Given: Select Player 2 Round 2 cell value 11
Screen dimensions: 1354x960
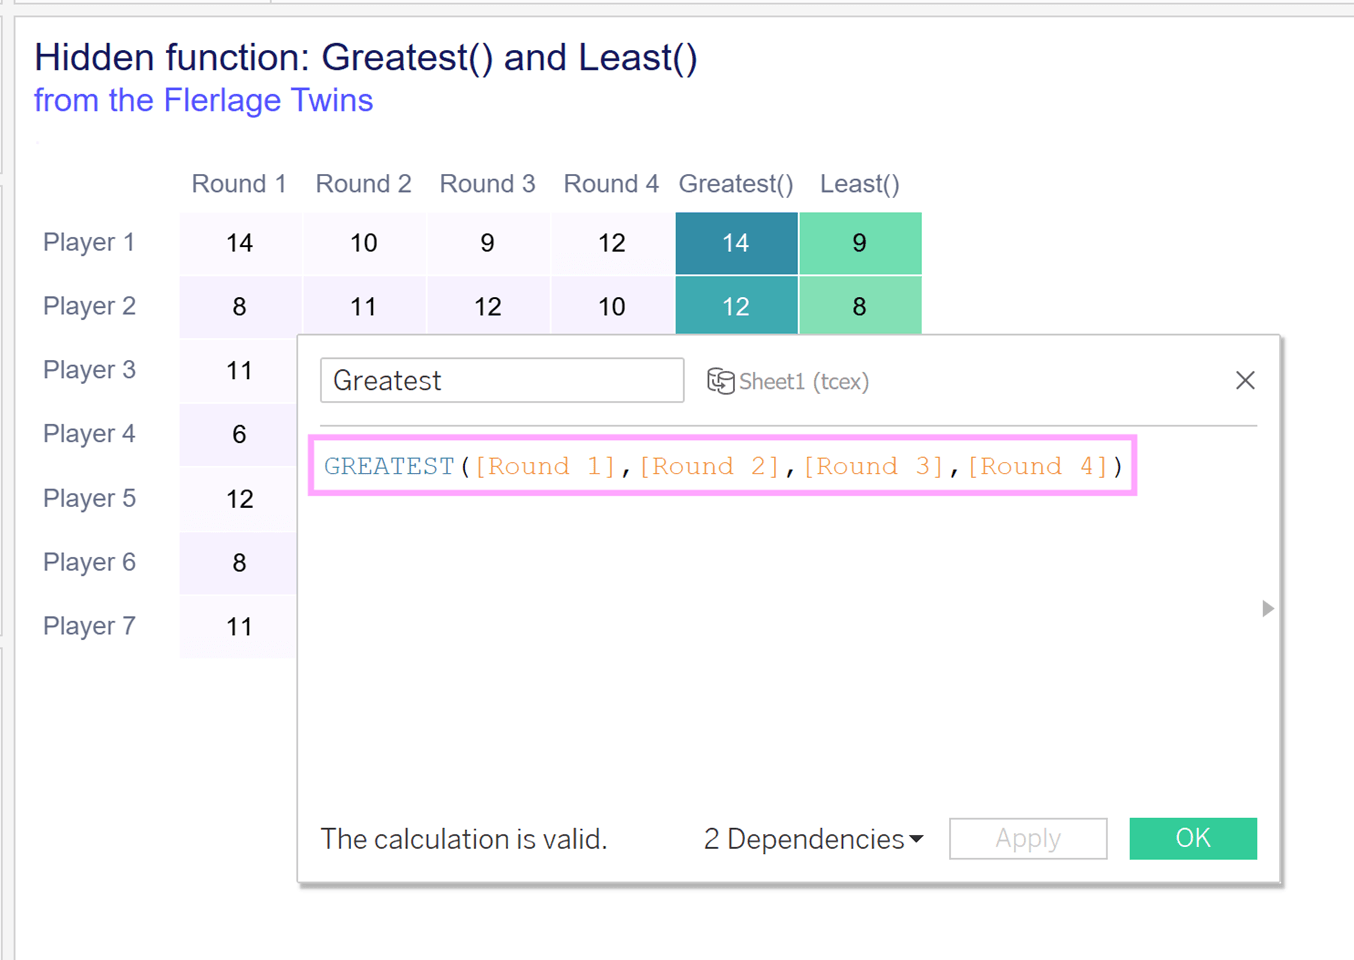Looking at the screenshot, I should coord(364,306).
